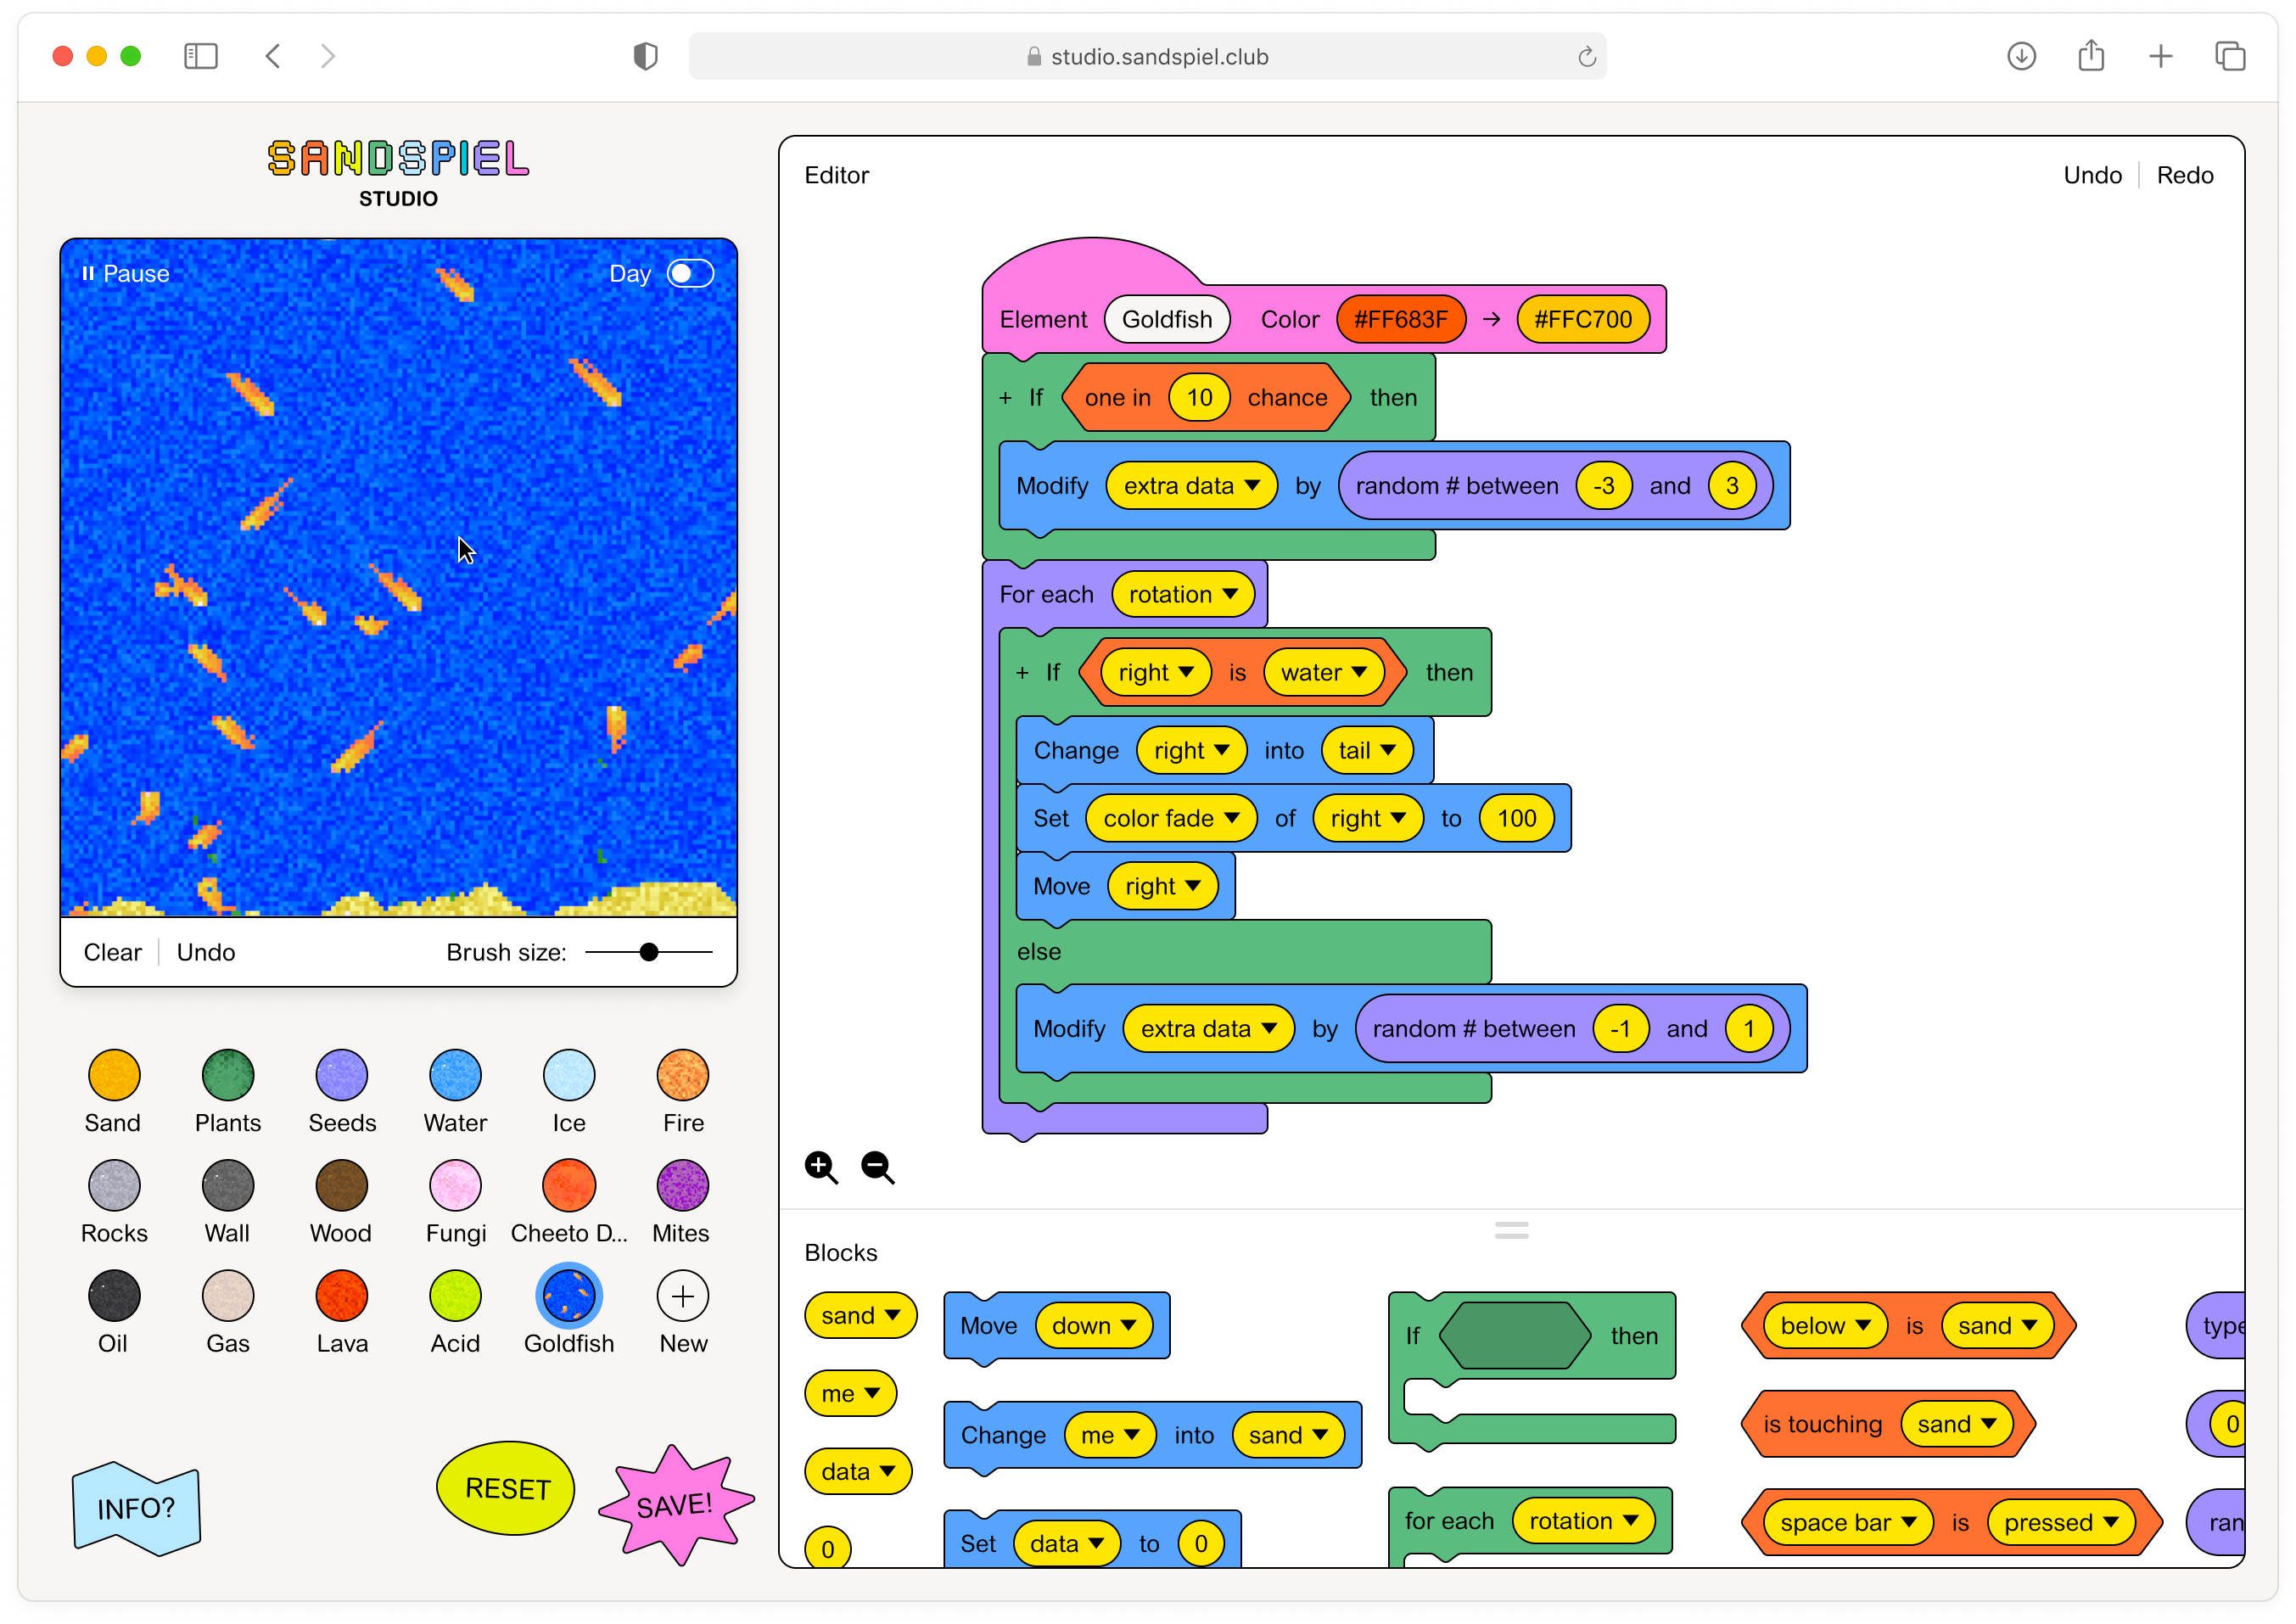The width and height of the screenshot is (2296, 1624).
Task: Edit the color fade value 100
Action: 1517,819
